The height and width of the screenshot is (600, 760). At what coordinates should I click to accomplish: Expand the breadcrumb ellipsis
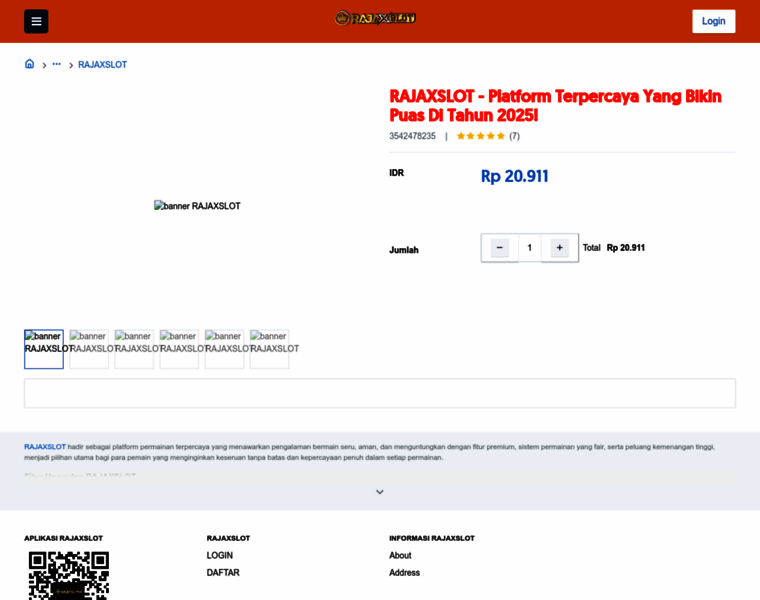(x=57, y=64)
